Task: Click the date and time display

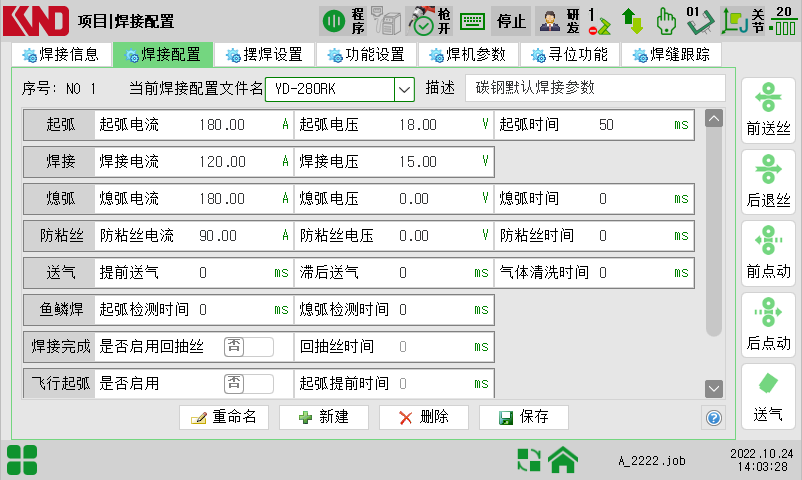Action: pyautogui.click(x=761, y=460)
